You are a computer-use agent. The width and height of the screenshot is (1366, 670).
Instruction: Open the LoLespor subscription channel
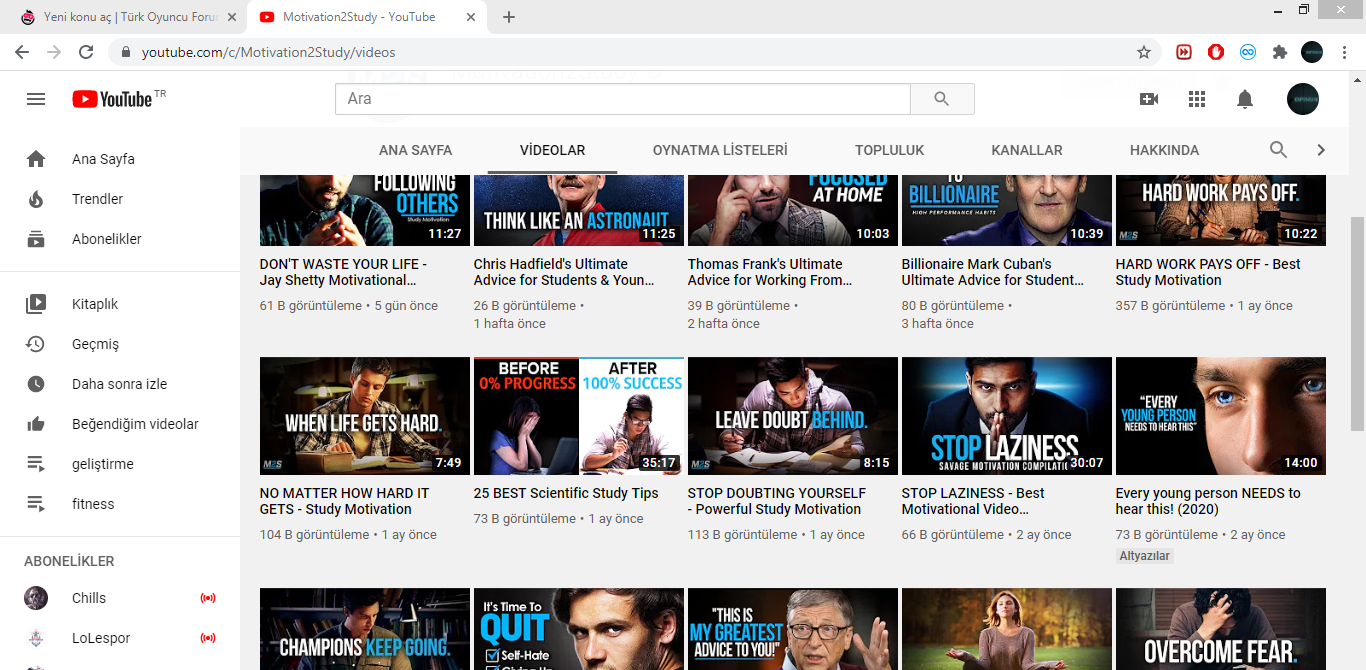(x=120, y=638)
